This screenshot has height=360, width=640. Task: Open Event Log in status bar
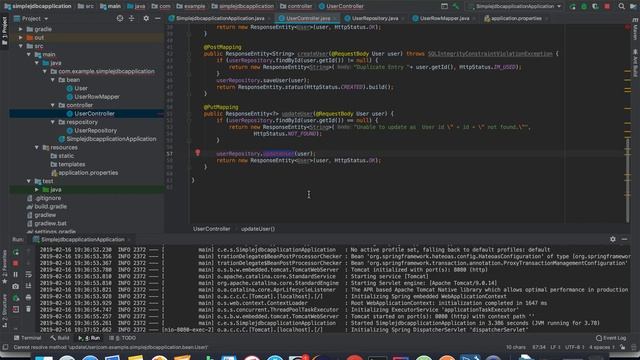click(x=611, y=338)
